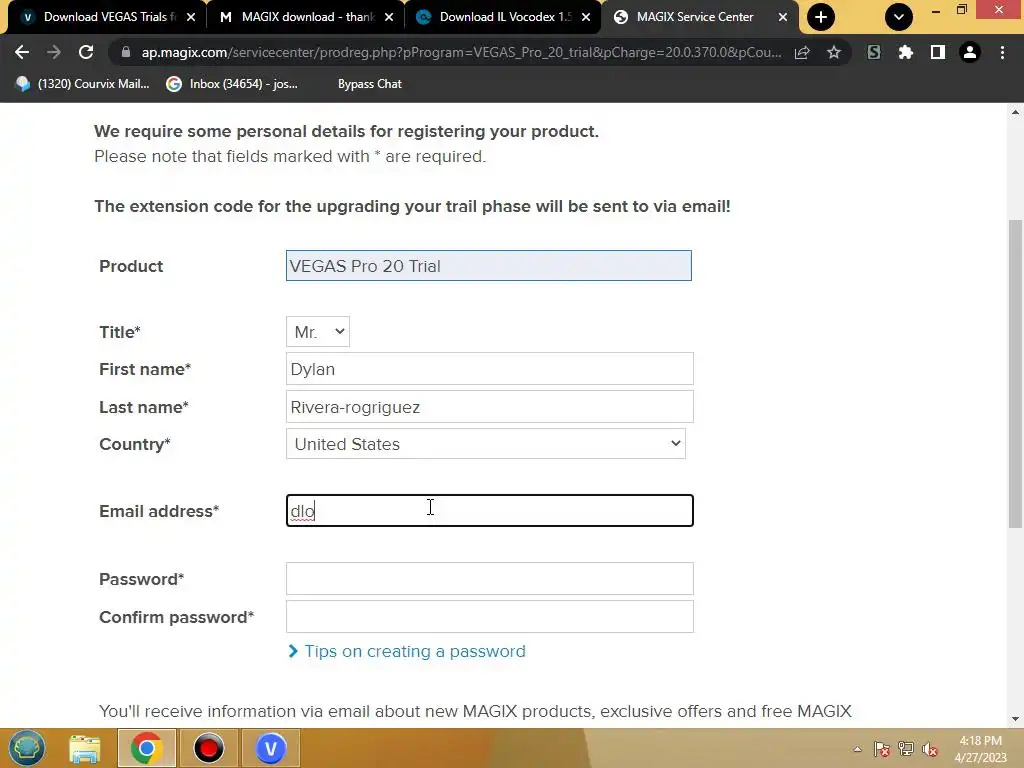Click the Password input field
Image resolution: width=1024 pixels, height=768 pixels.
pyautogui.click(x=490, y=579)
